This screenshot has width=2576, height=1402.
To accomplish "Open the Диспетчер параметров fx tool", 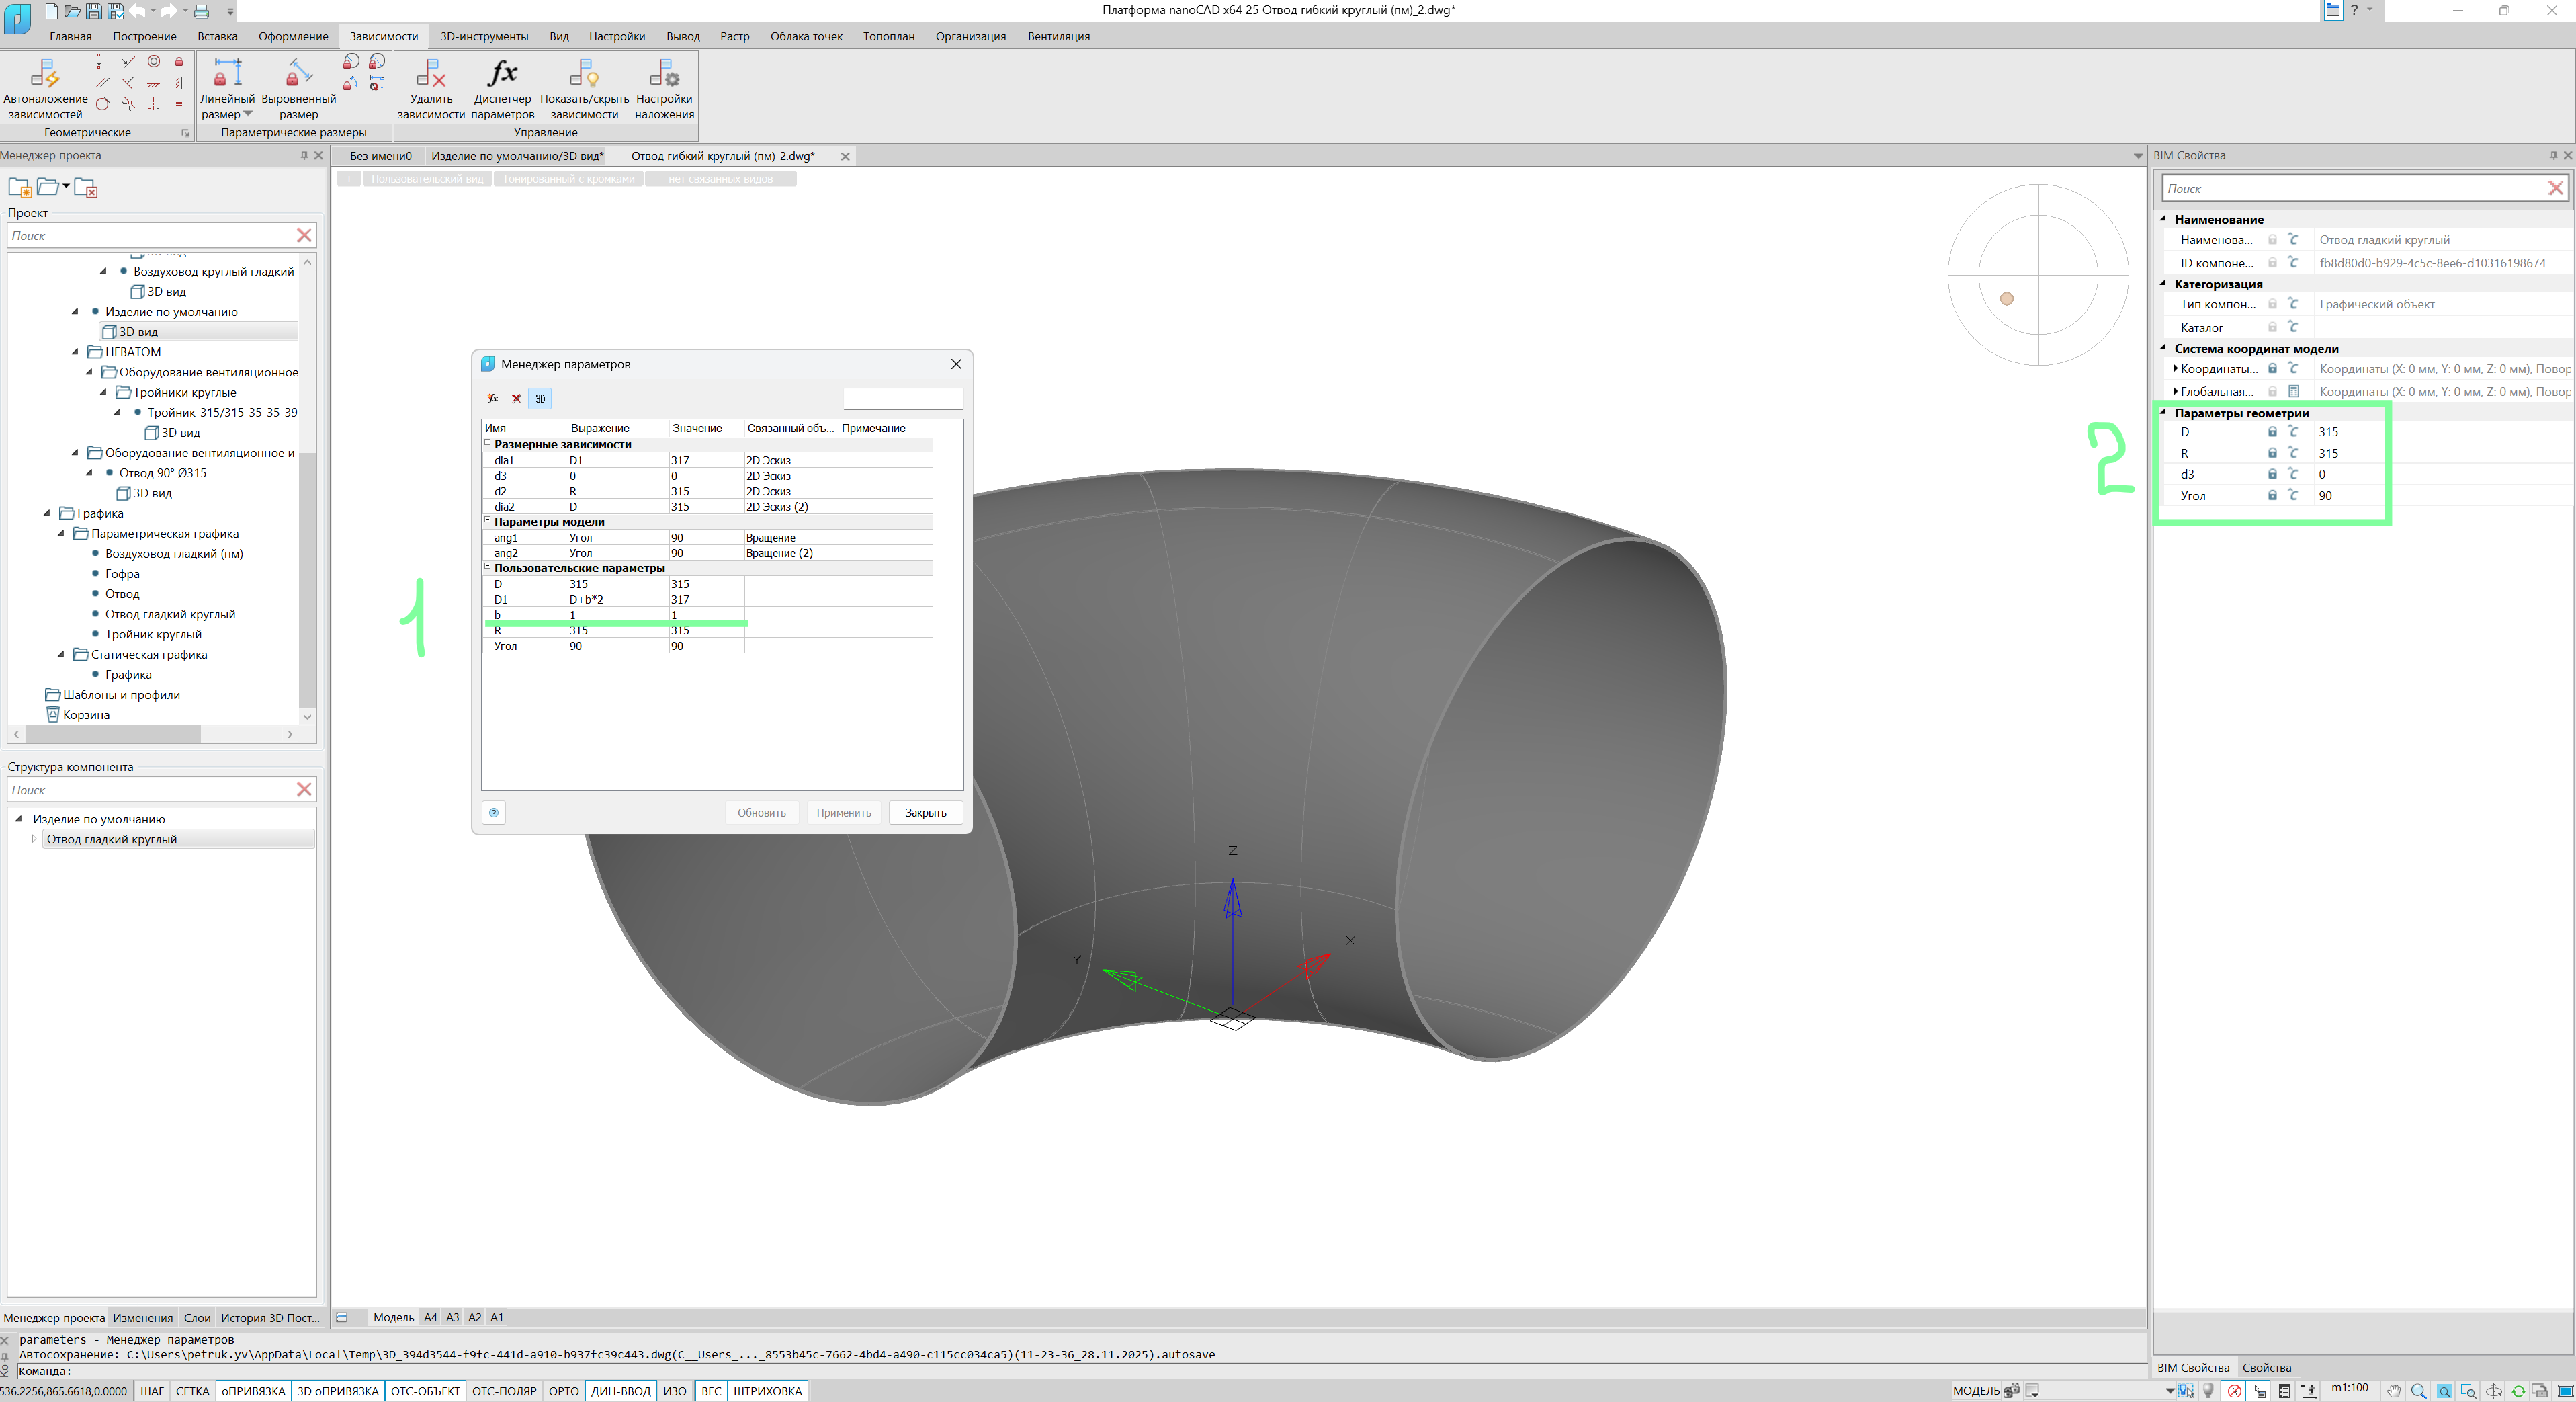I will click(x=502, y=75).
